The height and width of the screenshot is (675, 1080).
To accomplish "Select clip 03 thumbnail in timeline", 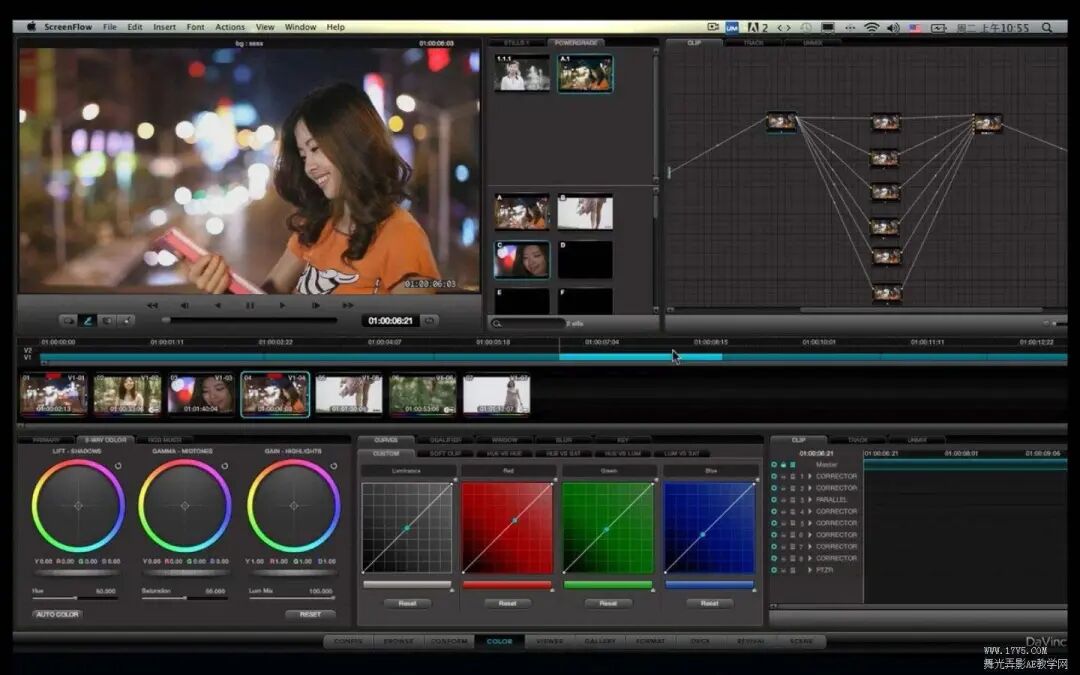I will coord(201,395).
